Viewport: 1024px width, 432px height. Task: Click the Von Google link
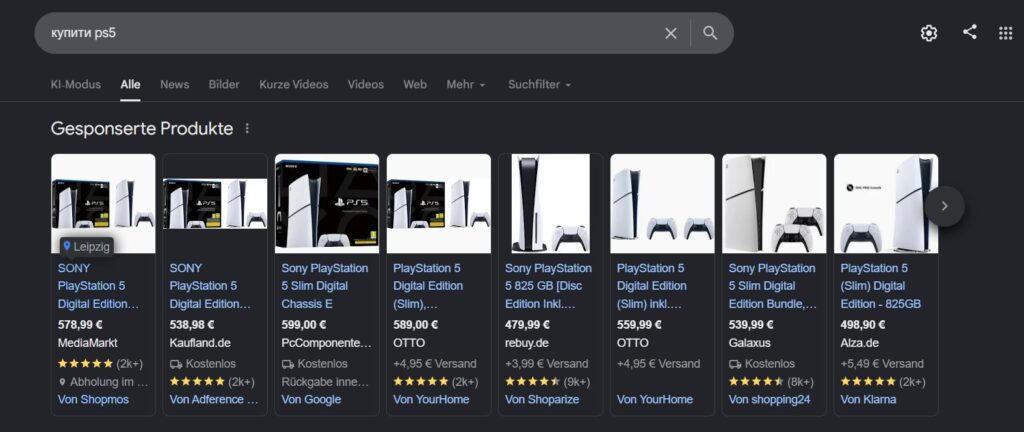(311, 399)
